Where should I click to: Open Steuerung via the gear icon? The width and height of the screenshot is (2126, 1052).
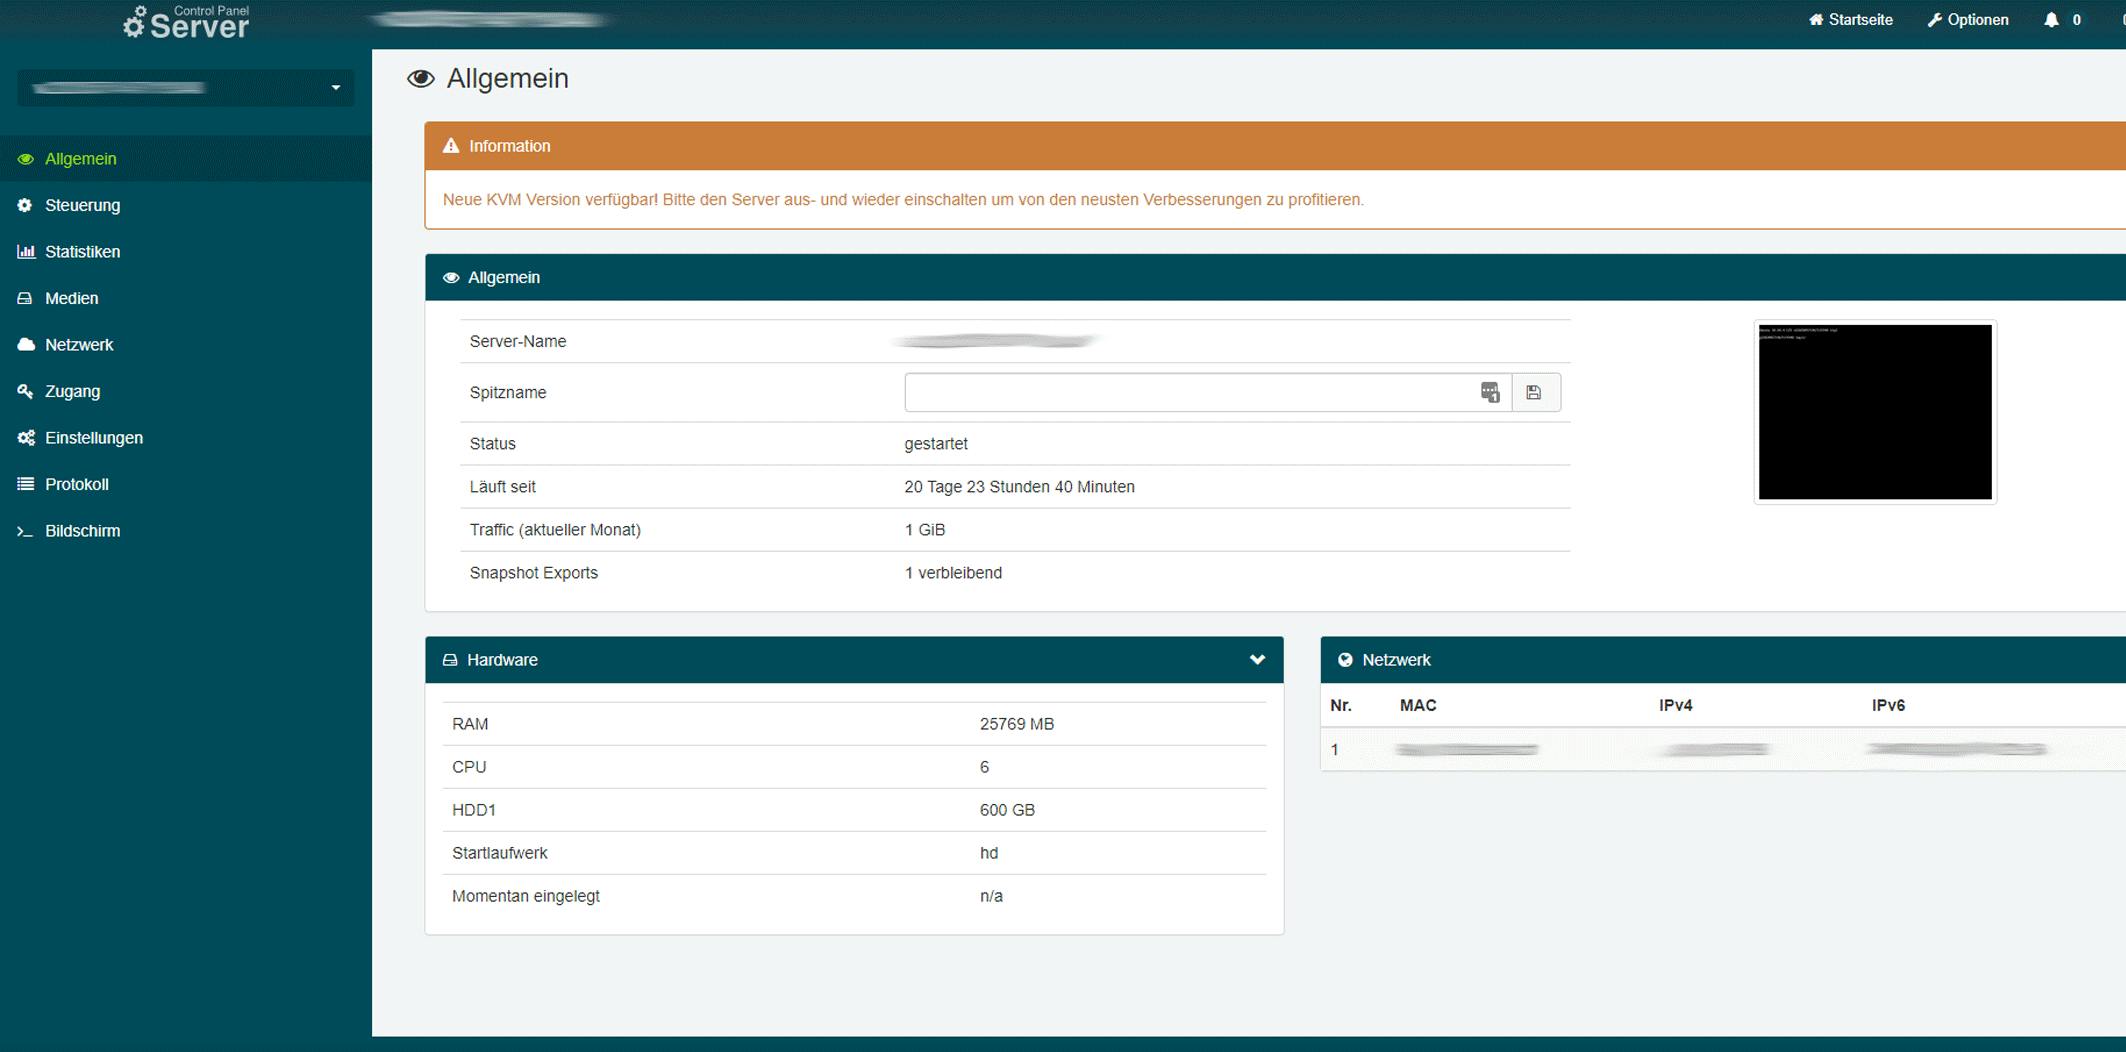26,205
